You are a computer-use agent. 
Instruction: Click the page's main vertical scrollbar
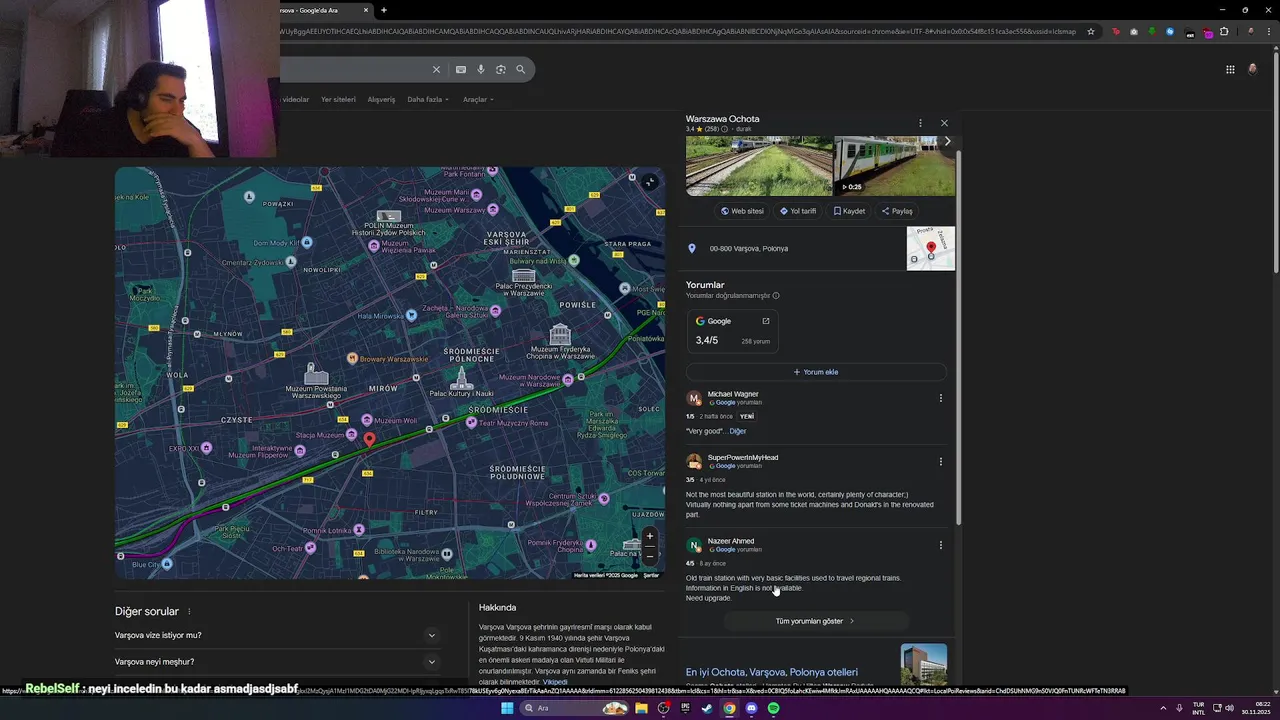point(1276,160)
